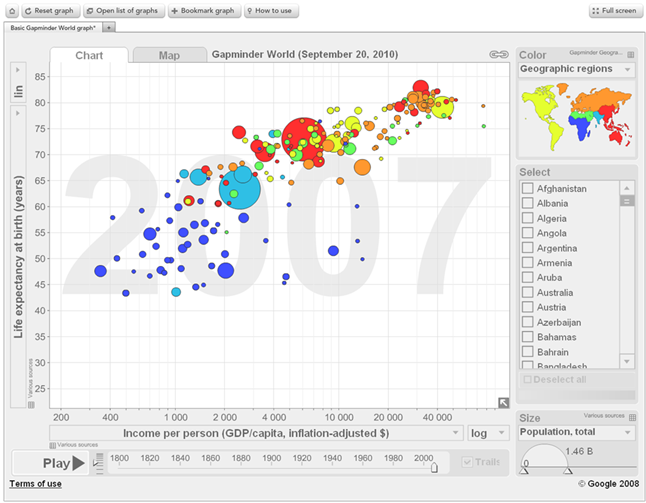Switch to the Chart tab
The height and width of the screenshot is (503, 646).
click(x=89, y=55)
